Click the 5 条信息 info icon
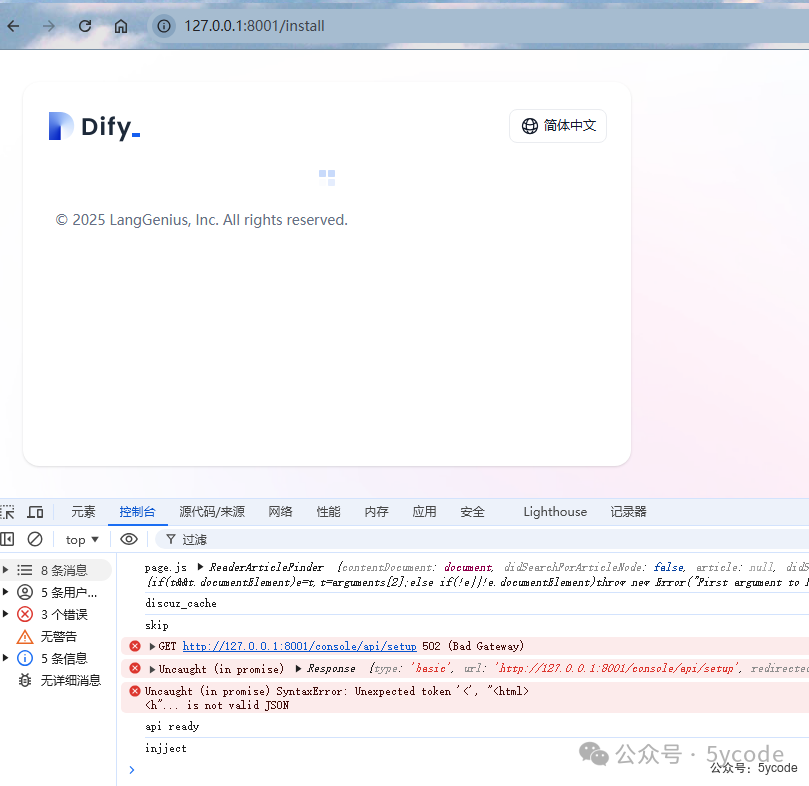The image size is (809, 786). 25,658
